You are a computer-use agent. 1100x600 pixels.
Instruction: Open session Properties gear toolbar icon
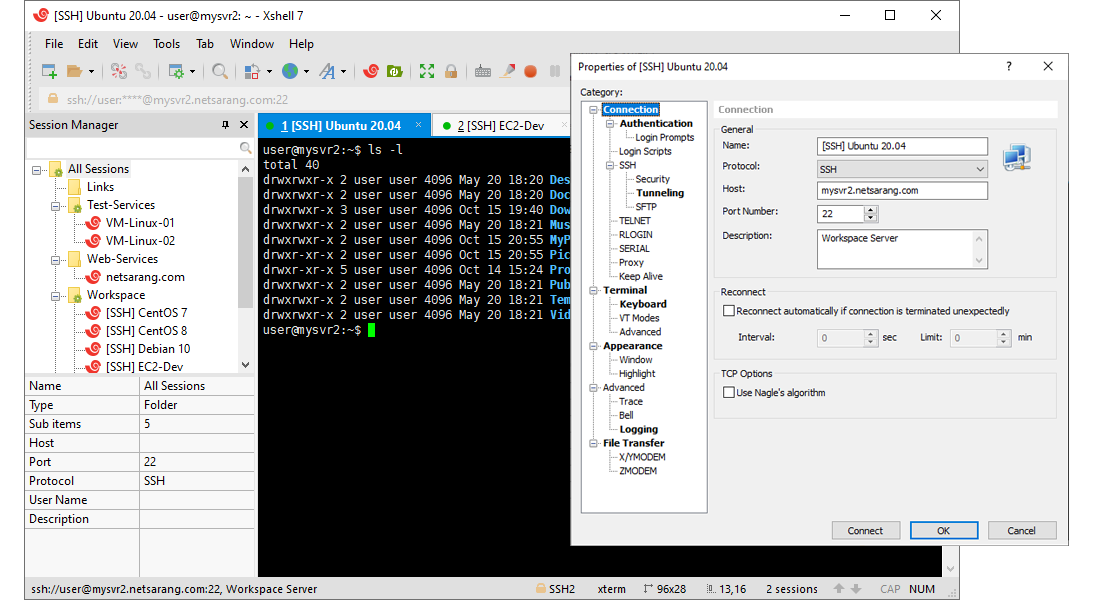(176, 71)
